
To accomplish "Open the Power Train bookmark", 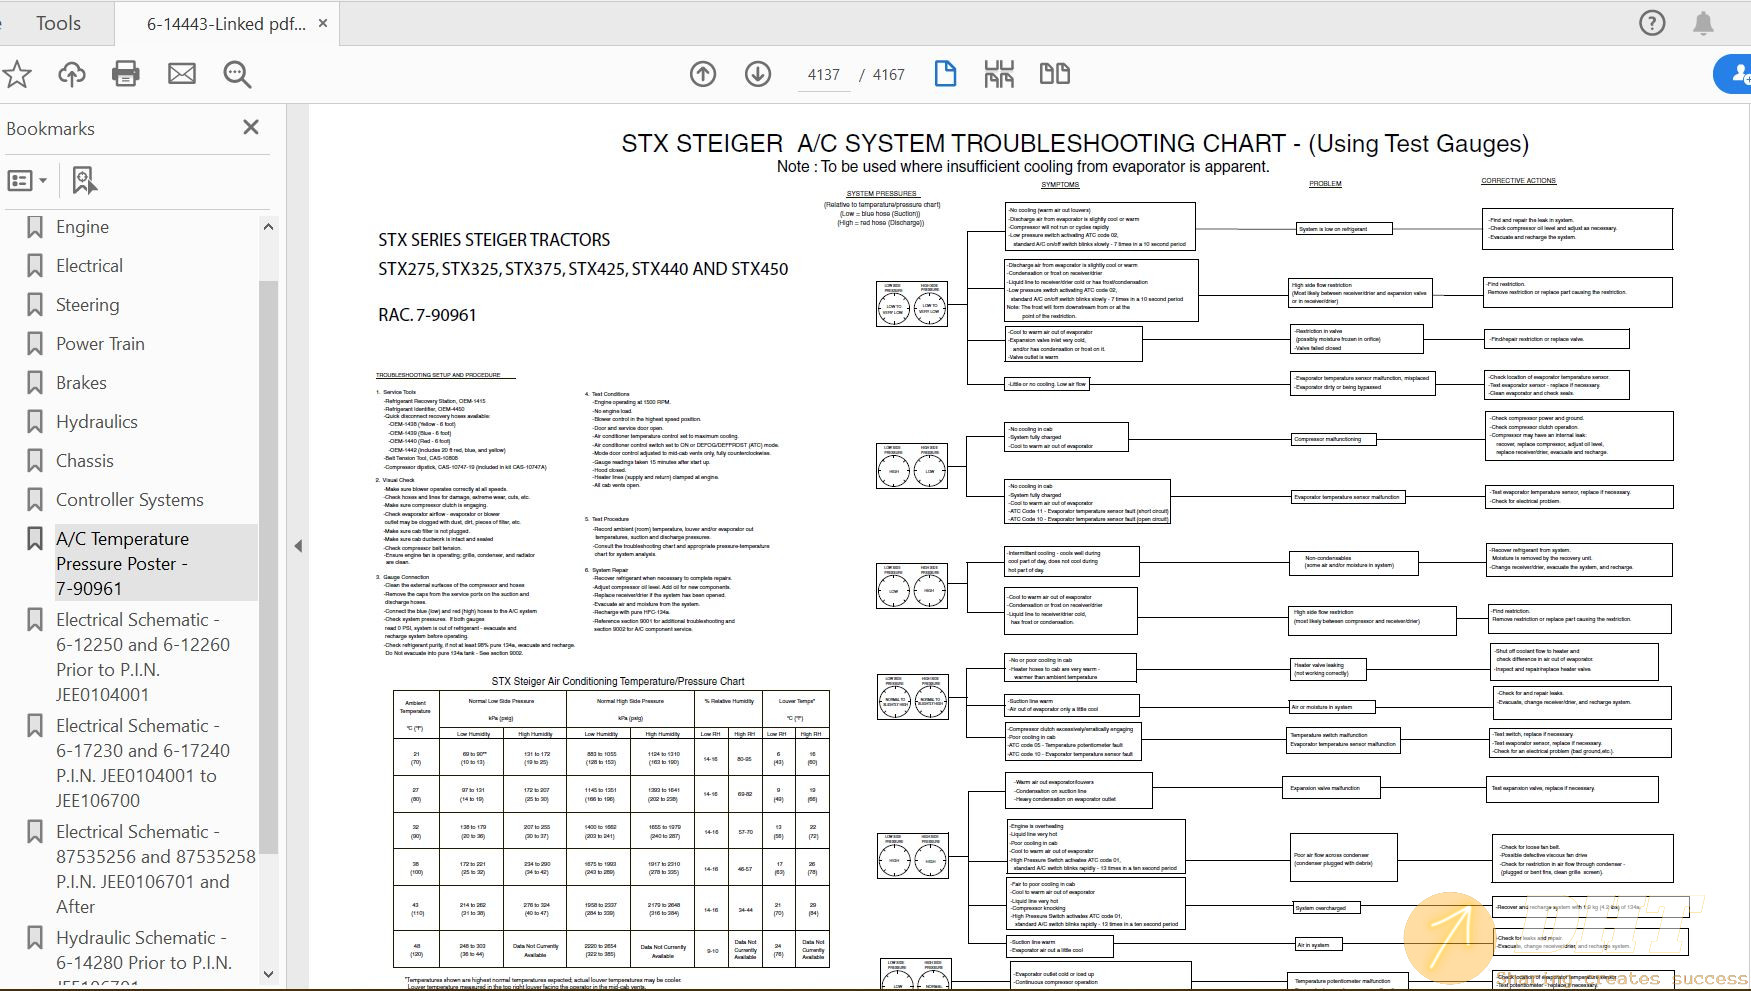I will pos(100,344).
